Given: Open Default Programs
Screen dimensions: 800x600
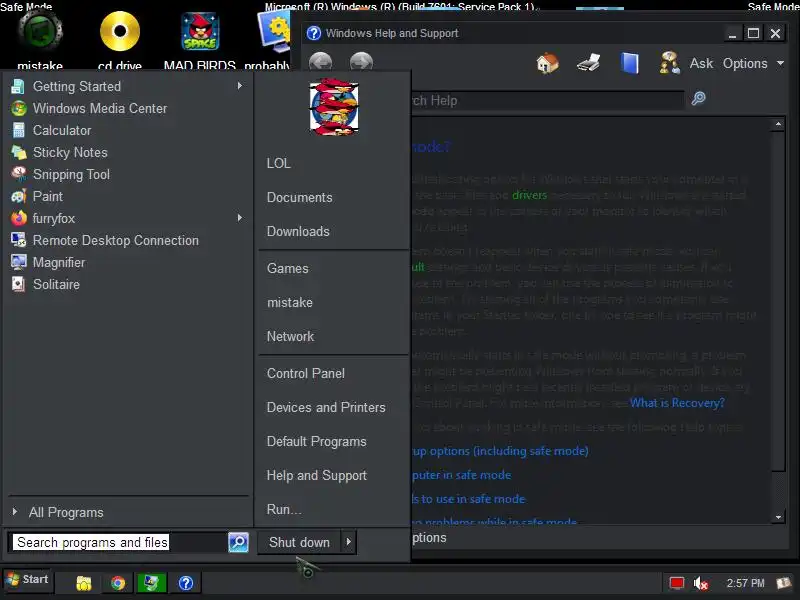Looking at the screenshot, I should pos(316,442).
